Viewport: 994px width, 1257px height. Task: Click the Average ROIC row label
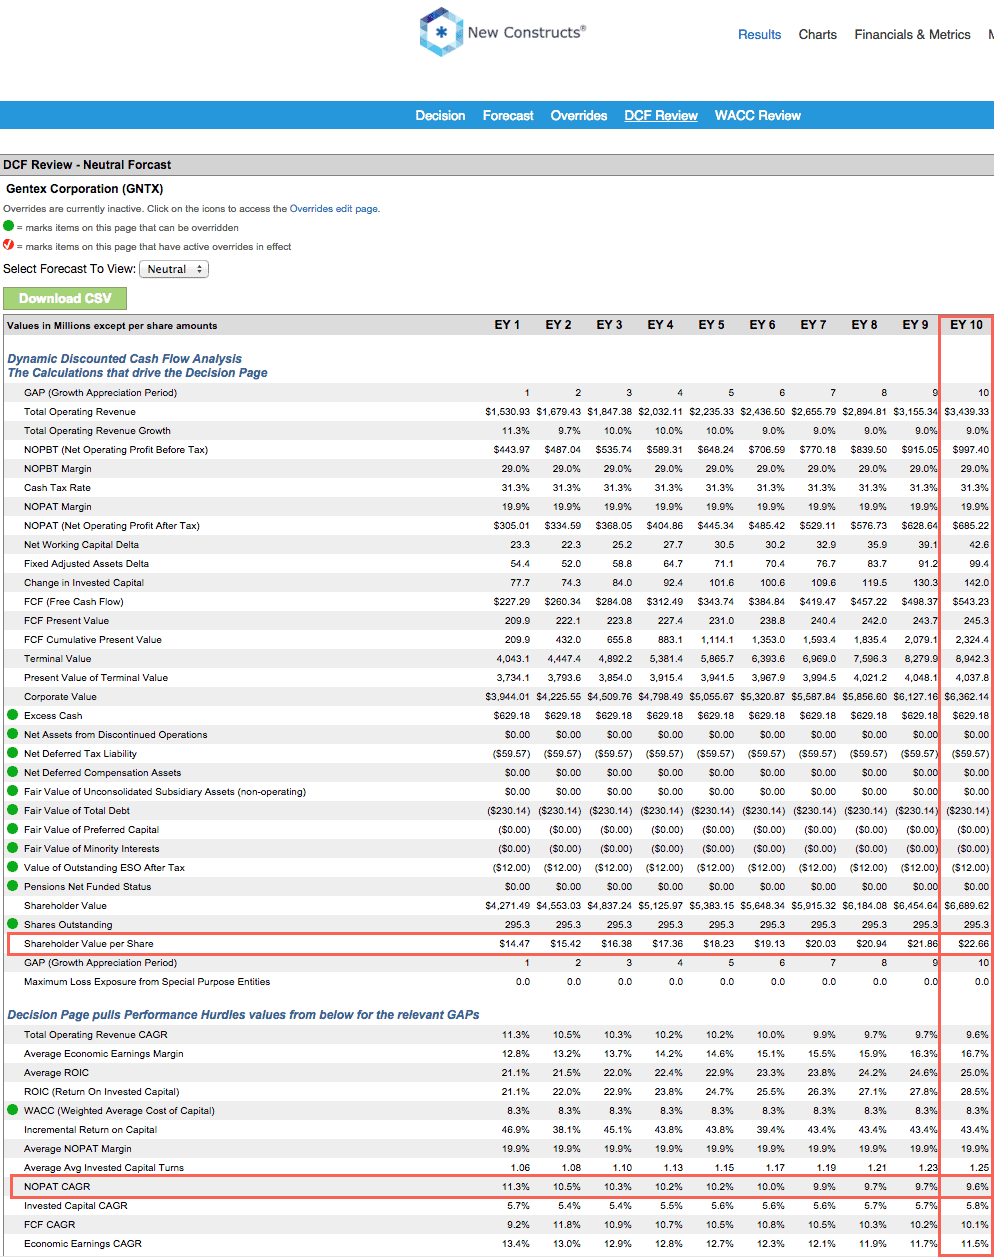click(x=56, y=1072)
